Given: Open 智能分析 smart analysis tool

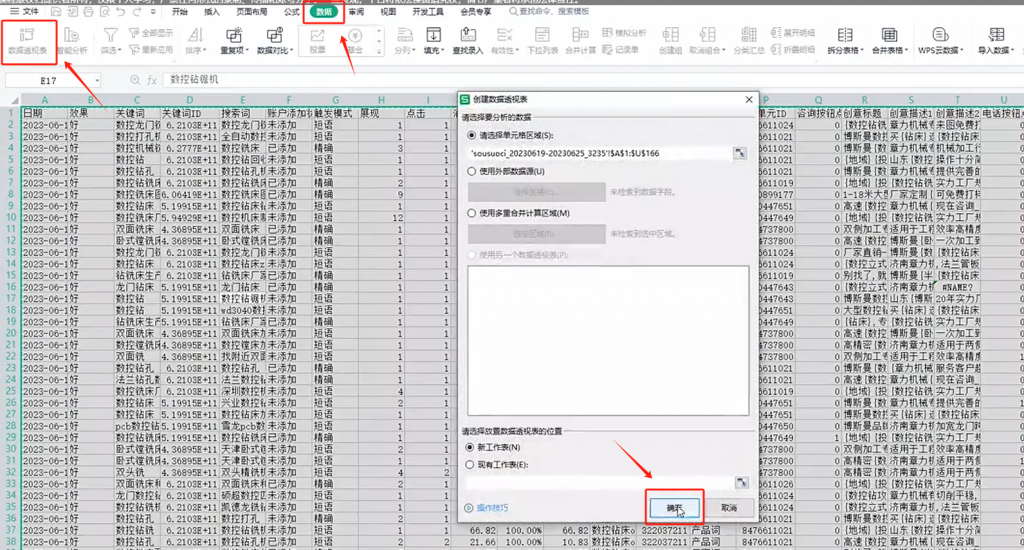Looking at the screenshot, I should pos(72,40).
